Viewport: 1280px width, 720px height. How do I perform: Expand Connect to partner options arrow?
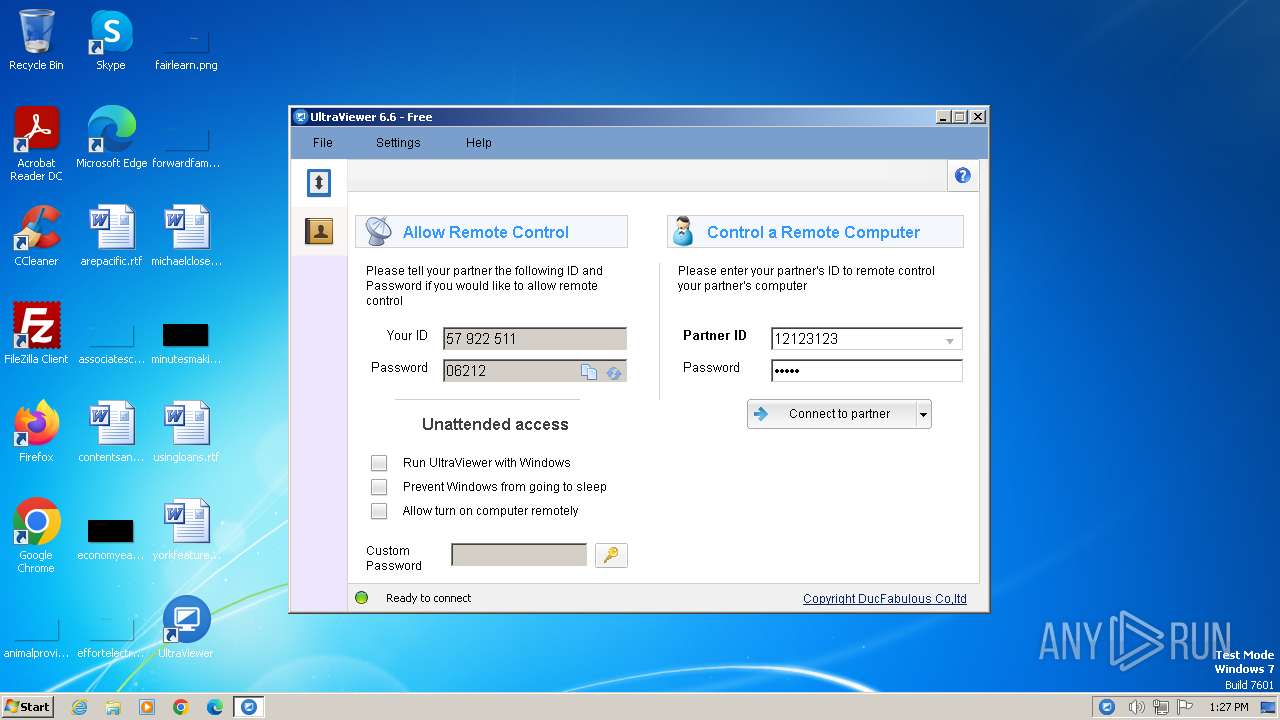point(923,414)
